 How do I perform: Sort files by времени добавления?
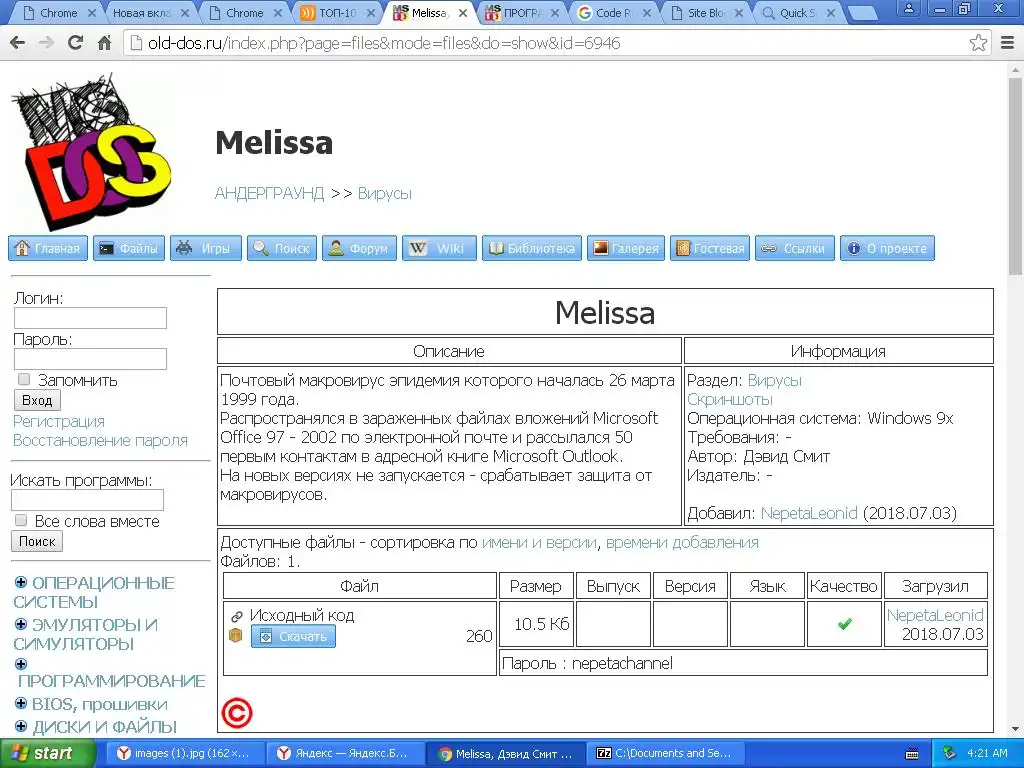point(682,542)
